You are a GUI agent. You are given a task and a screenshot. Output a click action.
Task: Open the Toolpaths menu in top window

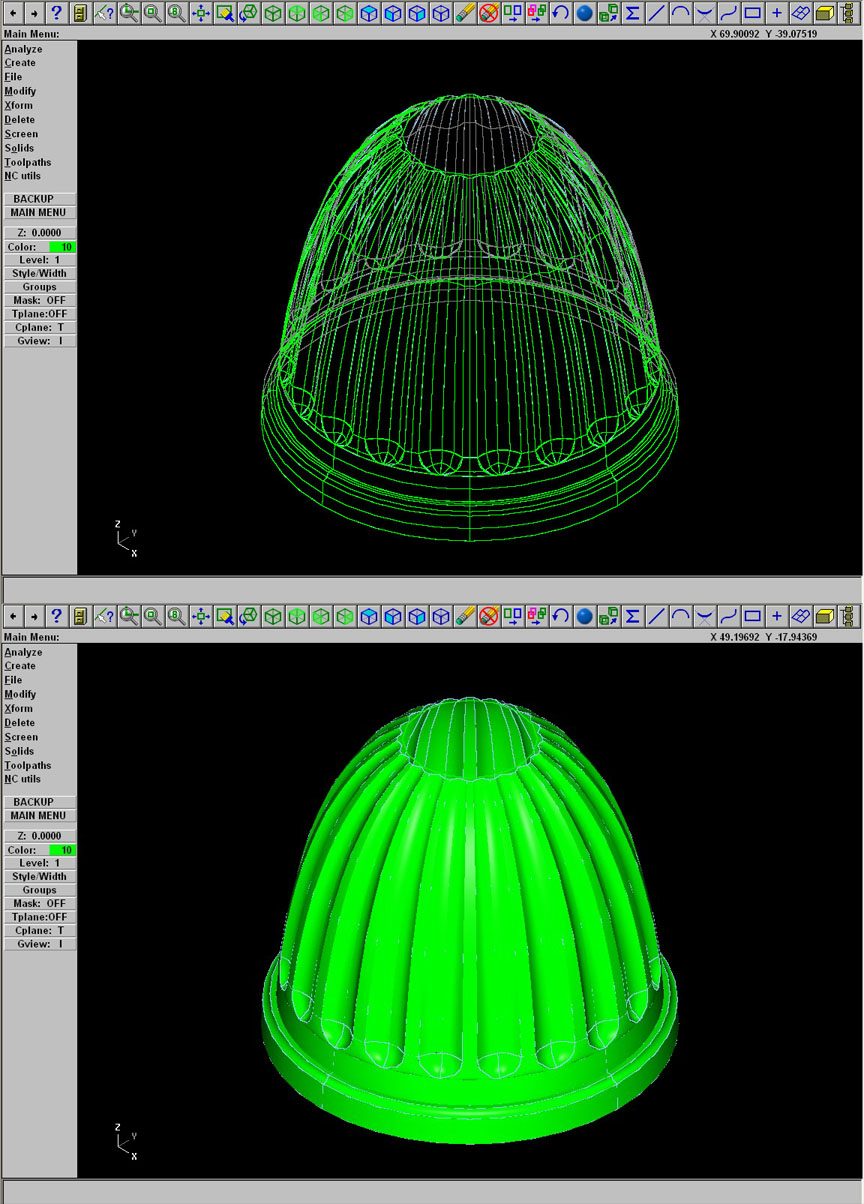click(28, 162)
